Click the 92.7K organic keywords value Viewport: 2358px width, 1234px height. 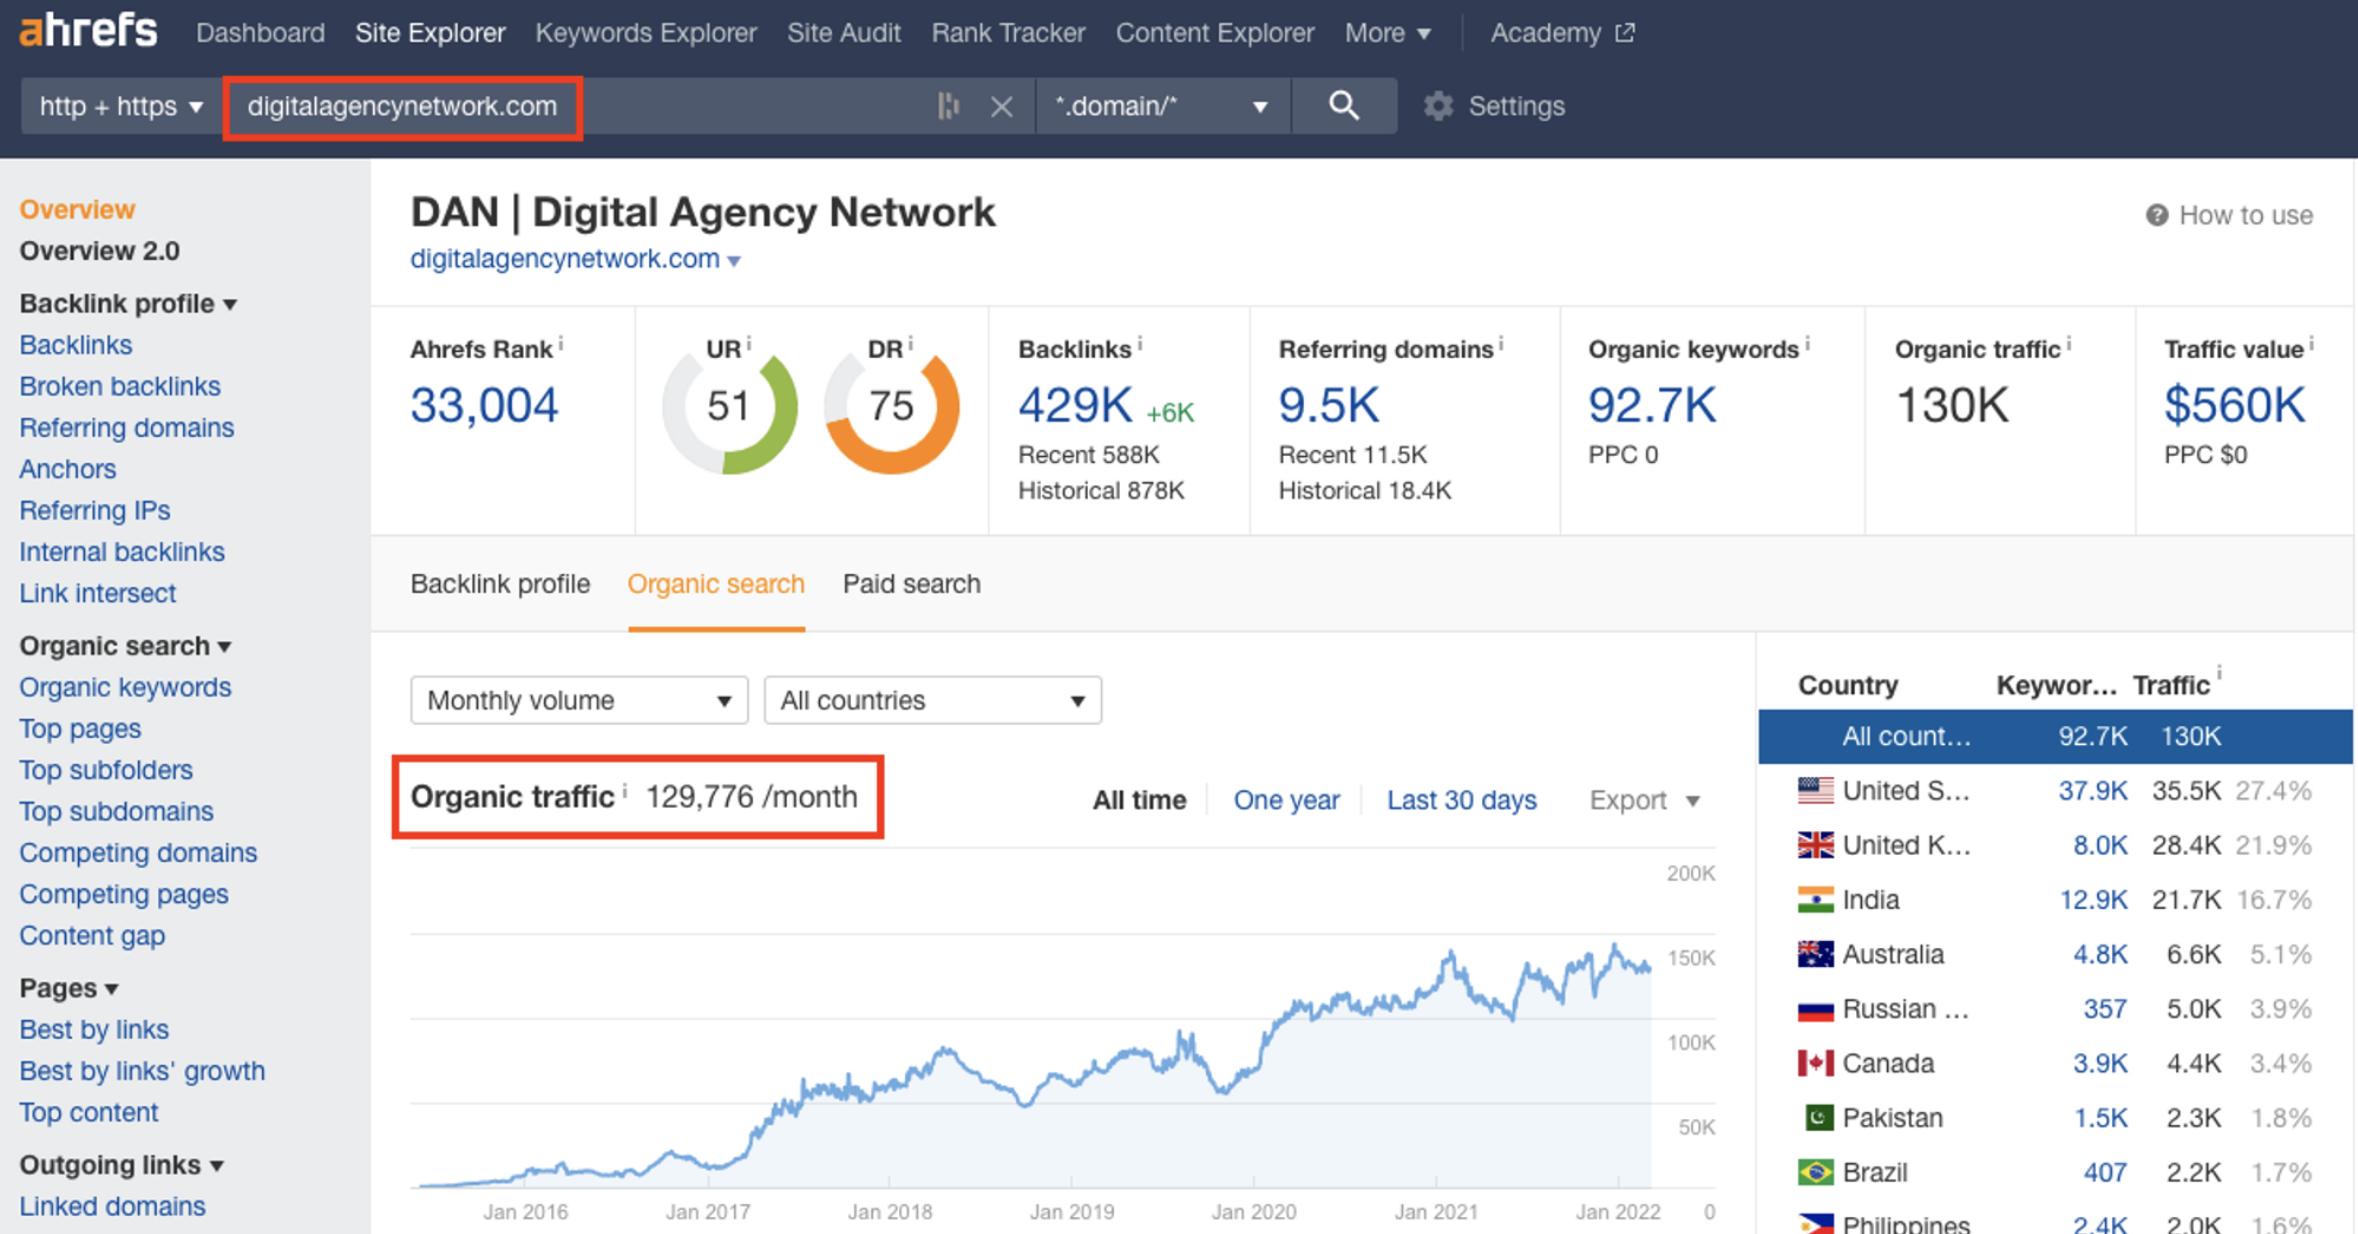point(1652,406)
